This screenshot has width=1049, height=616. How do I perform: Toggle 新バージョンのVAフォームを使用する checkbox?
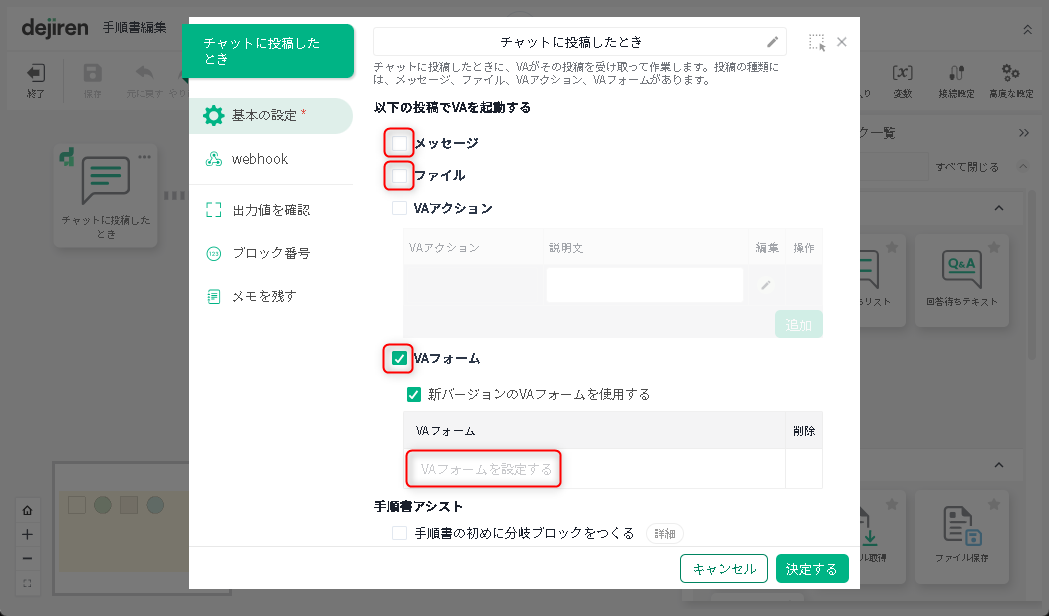(414, 394)
